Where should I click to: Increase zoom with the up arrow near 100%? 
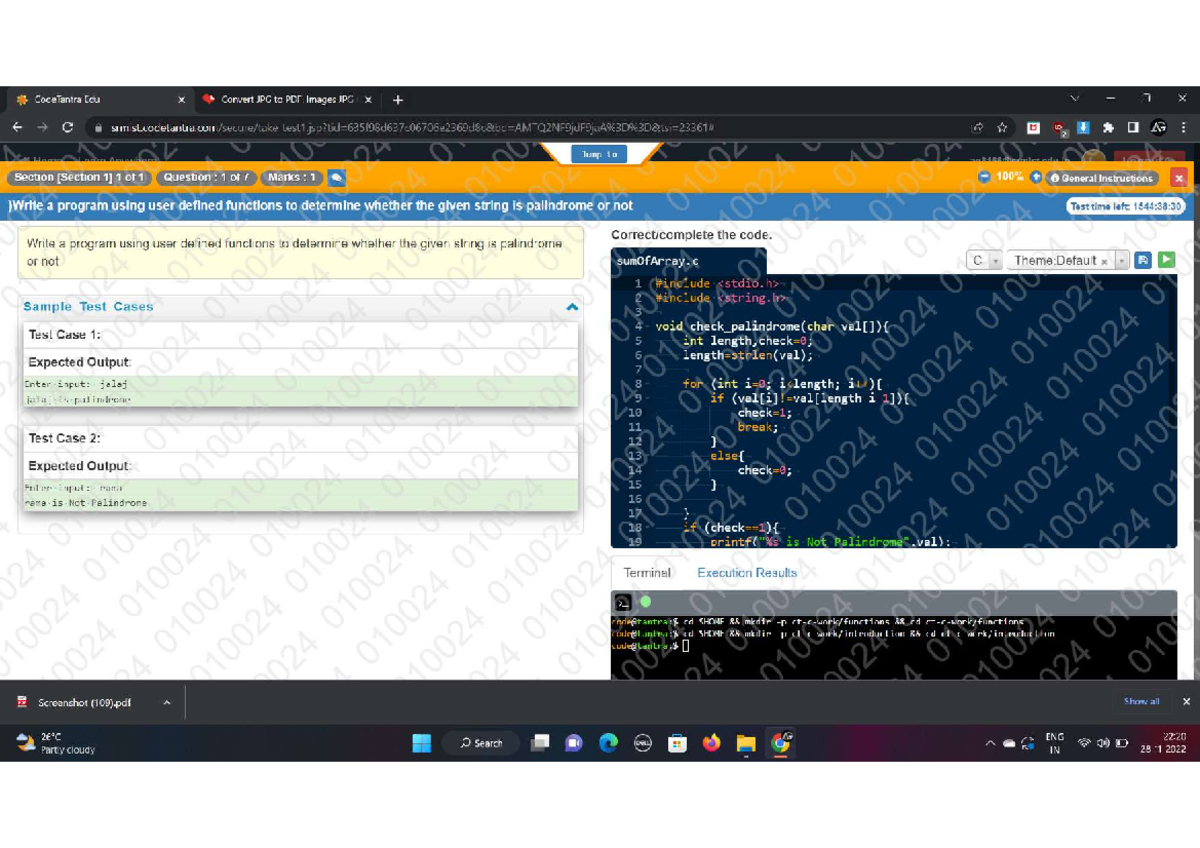1036,177
